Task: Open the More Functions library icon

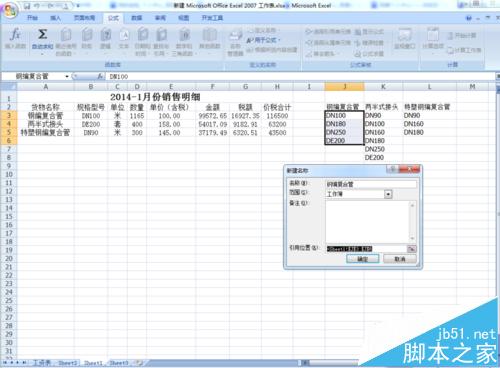Action: [209, 35]
